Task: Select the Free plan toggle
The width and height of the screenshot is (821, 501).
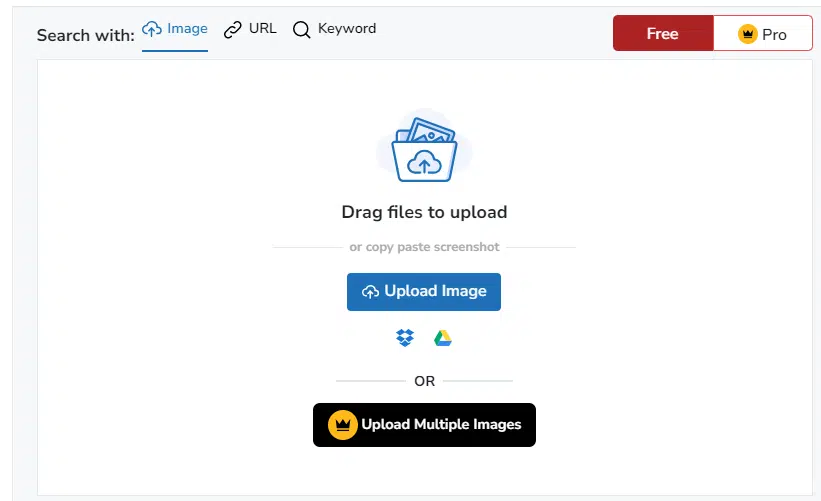Action: point(662,34)
